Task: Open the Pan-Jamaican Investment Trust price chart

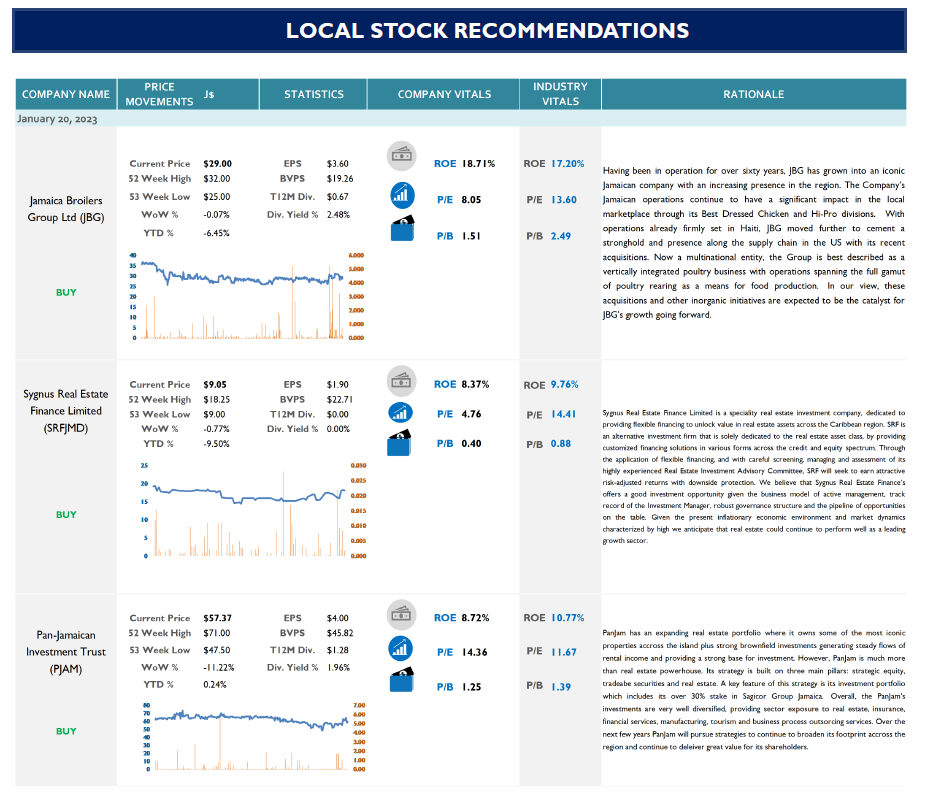Action: point(253,738)
